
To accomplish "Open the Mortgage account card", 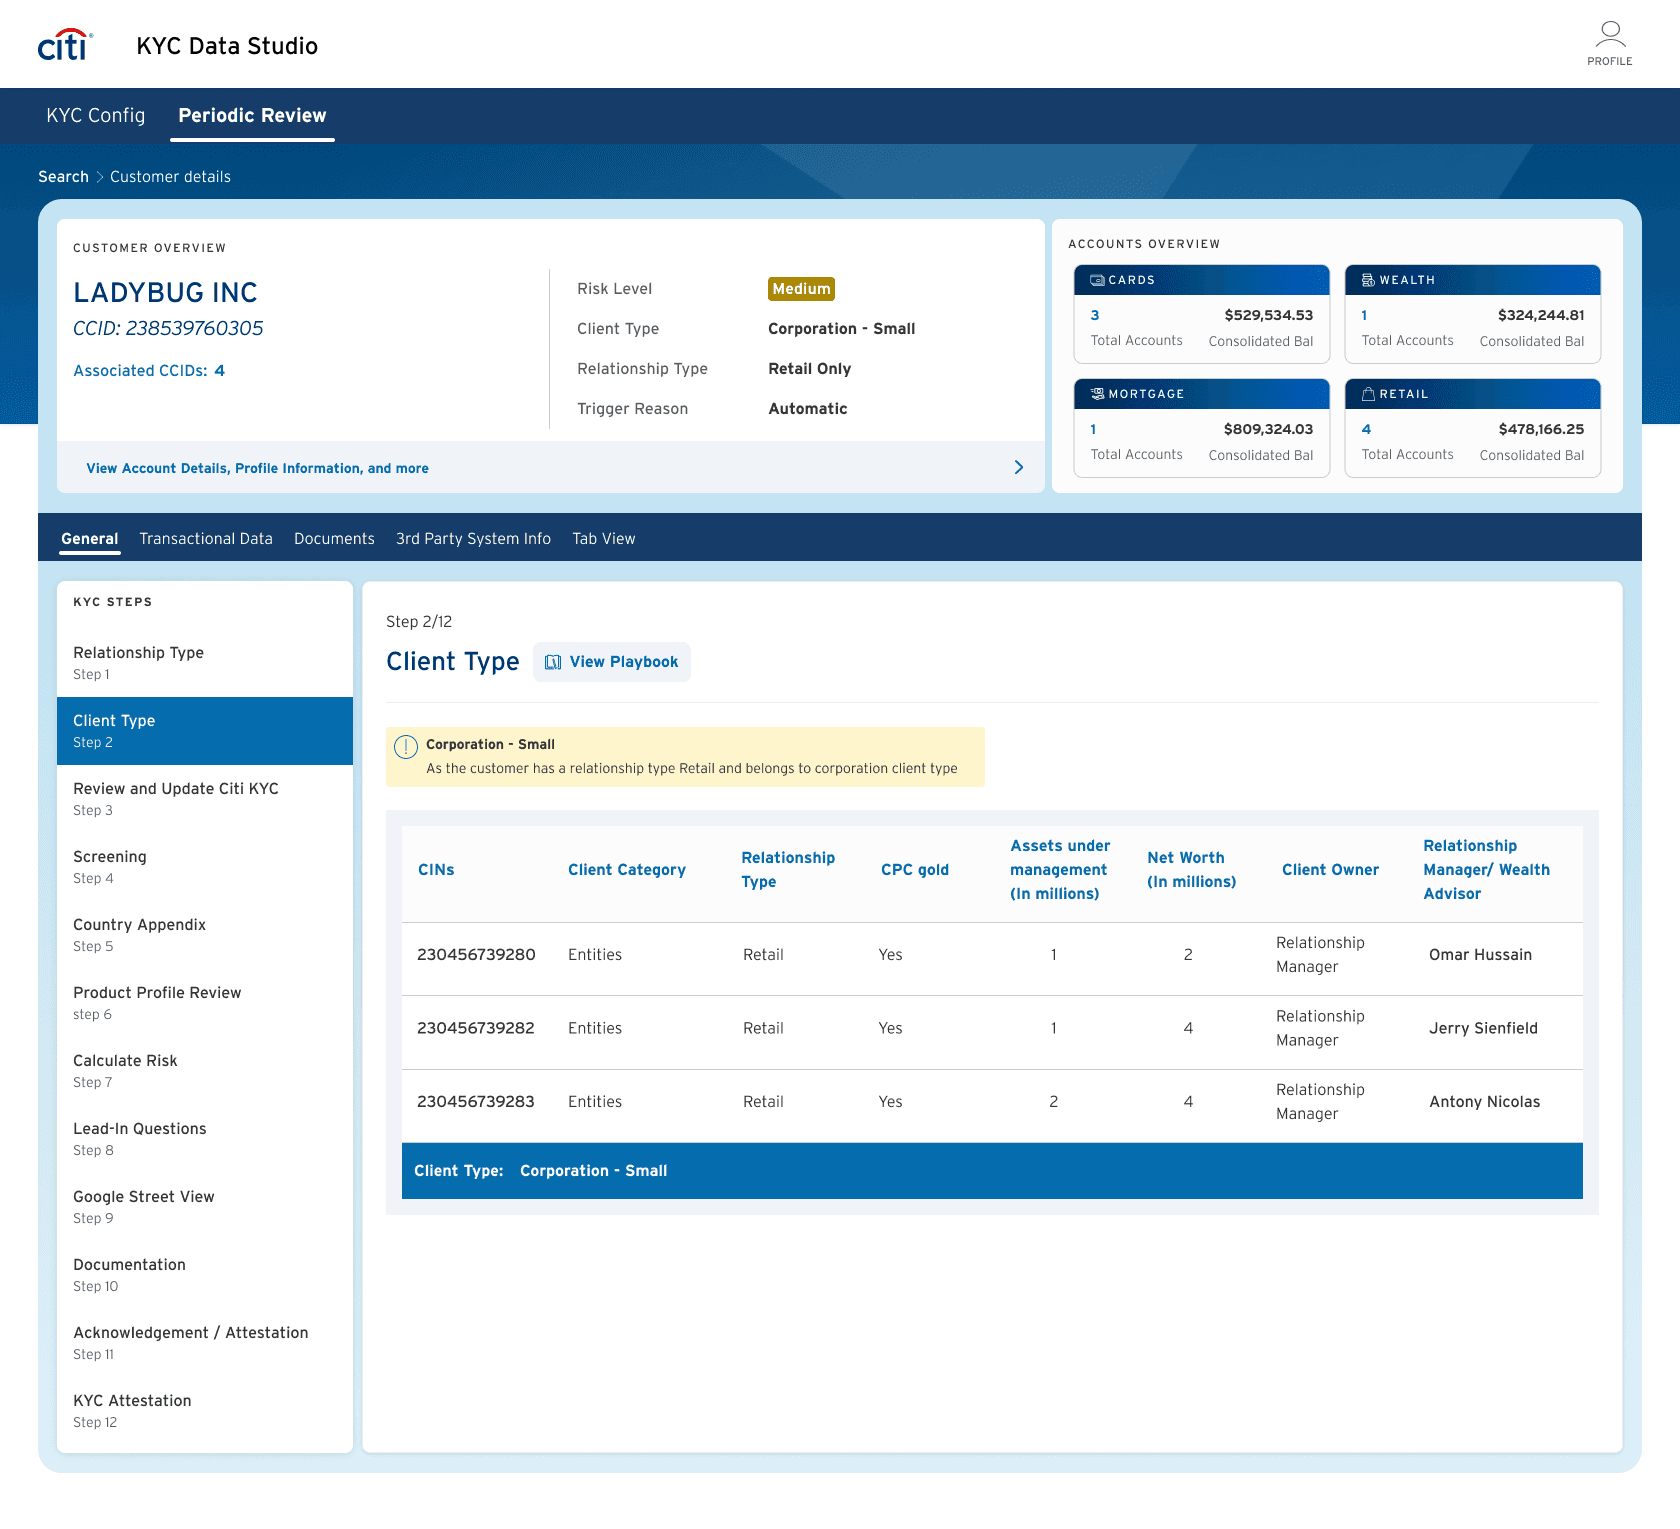I will click(x=1201, y=428).
